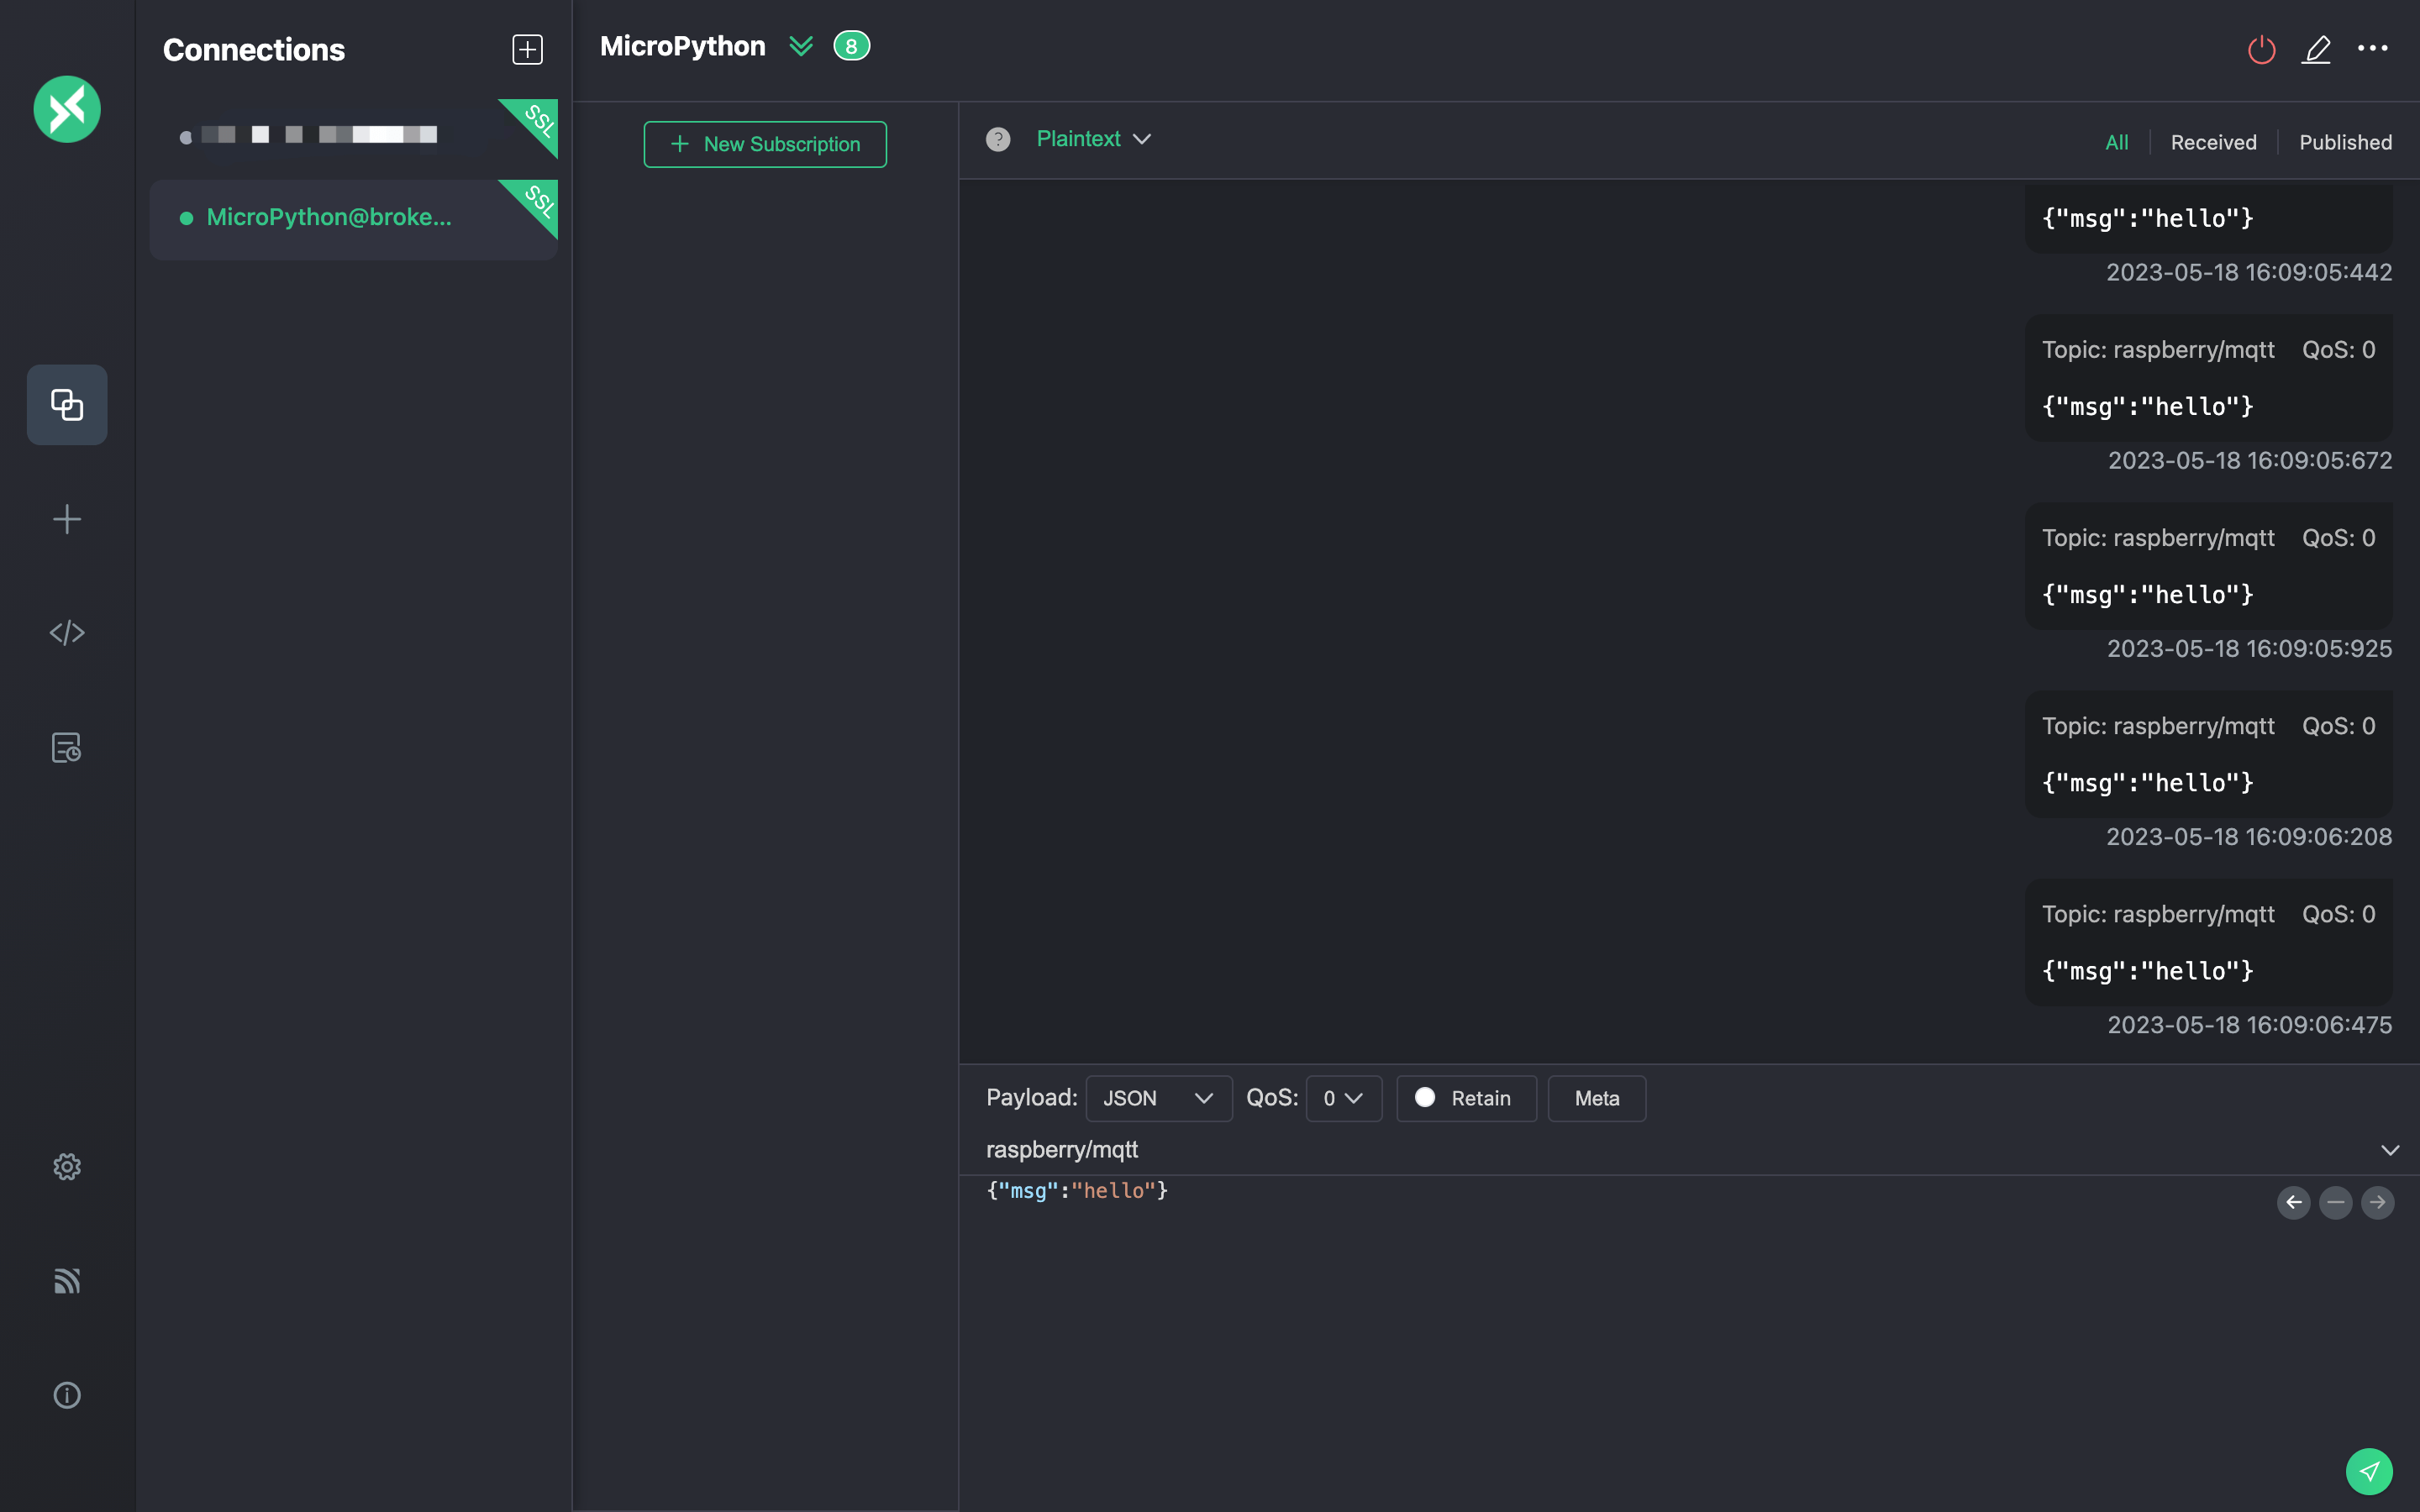2420x1512 pixels.
Task: Click the New Subscription button
Action: [x=765, y=144]
